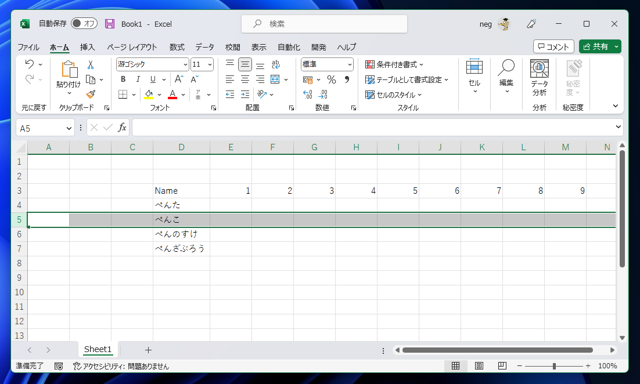Screen dimensions: 640x384
Task: Align cell text left
Action: tap(230, 80)
